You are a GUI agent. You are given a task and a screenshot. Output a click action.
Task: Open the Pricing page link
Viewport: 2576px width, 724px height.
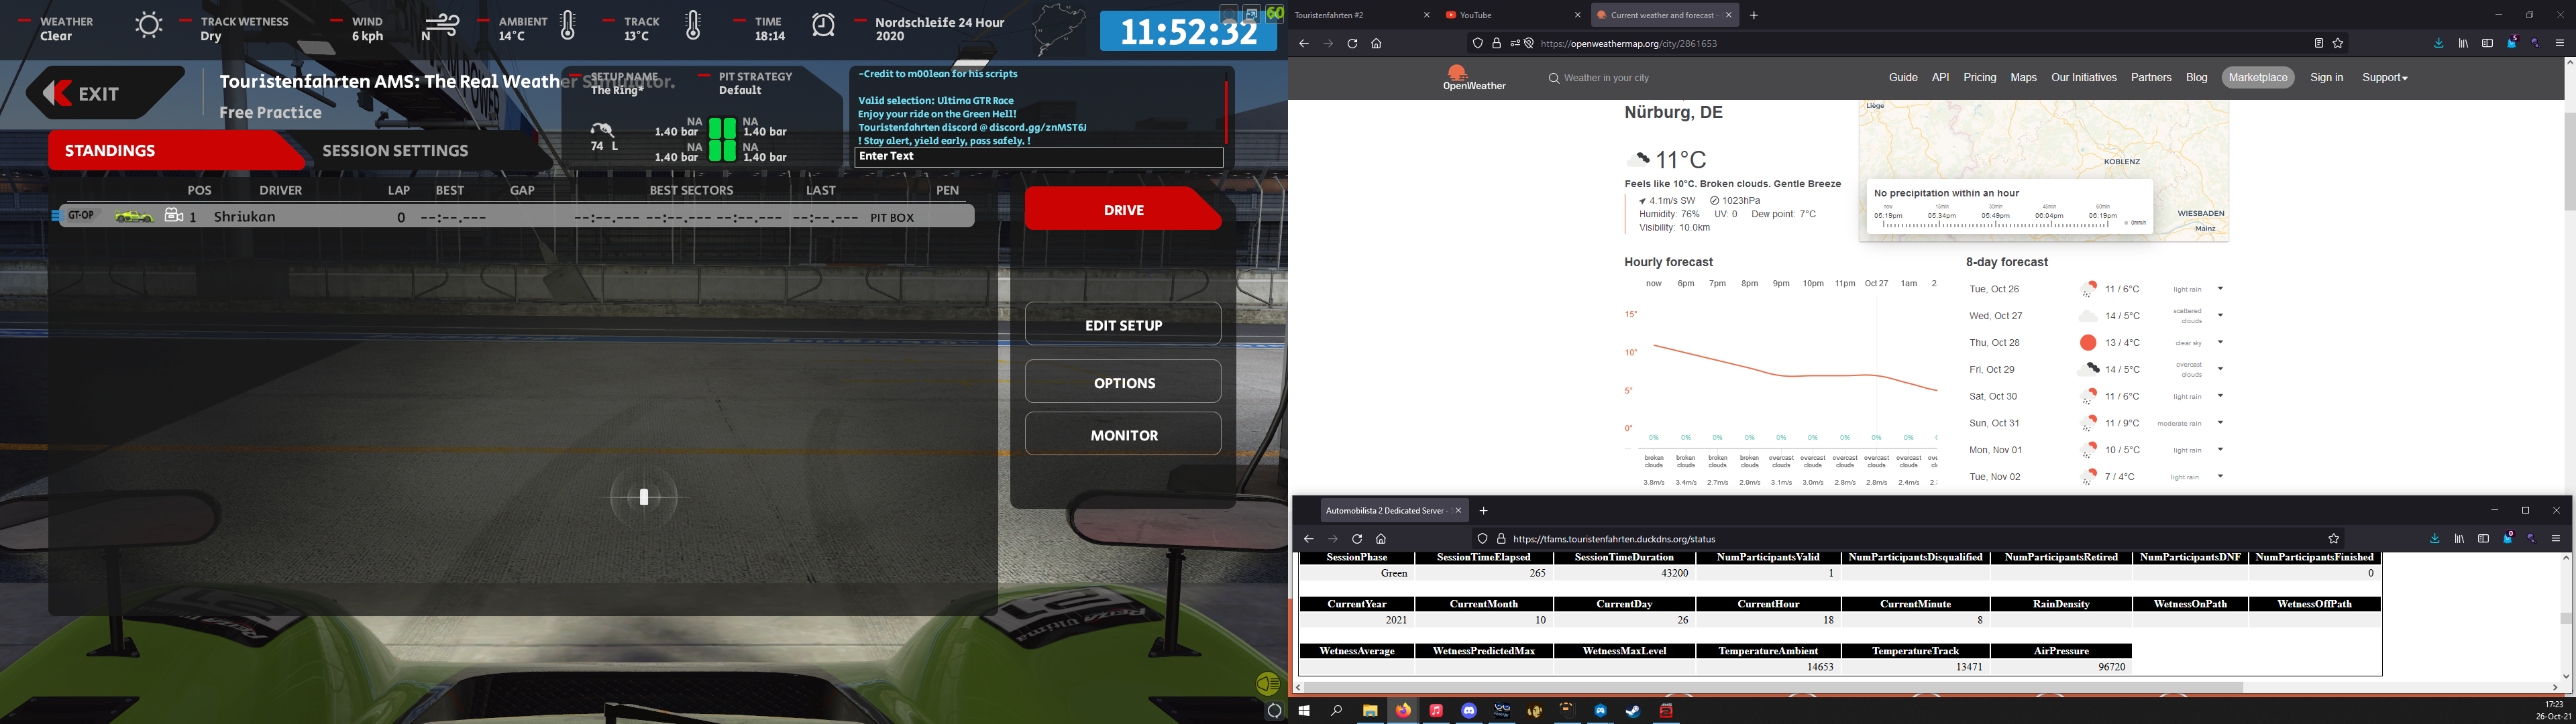pos(1979,78)
